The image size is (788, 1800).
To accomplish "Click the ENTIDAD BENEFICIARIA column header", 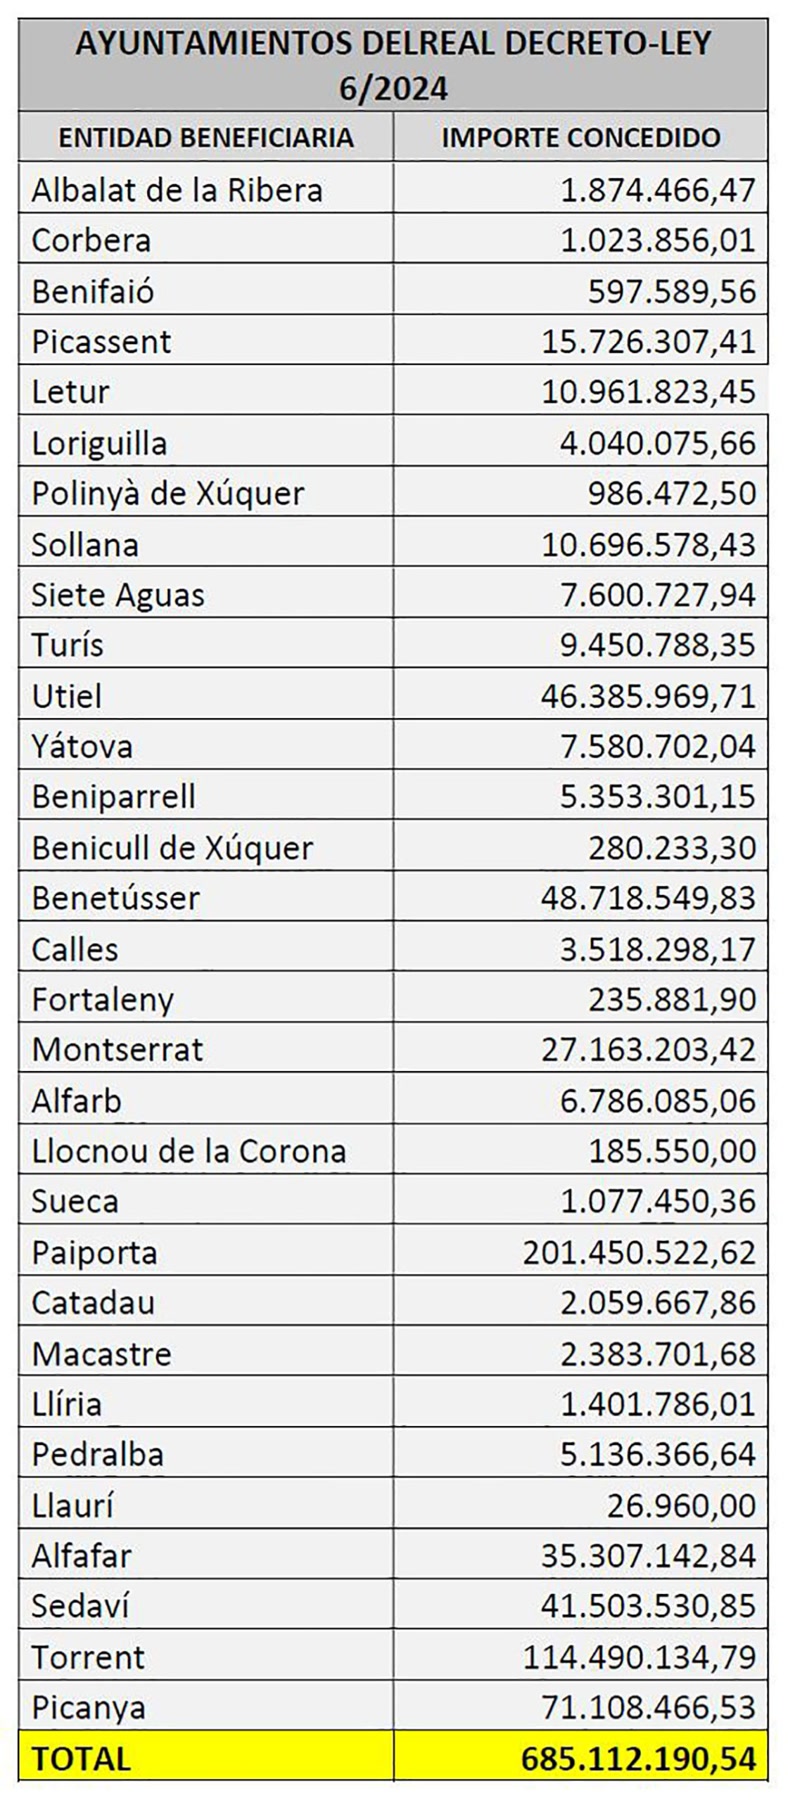I will 206,137.
